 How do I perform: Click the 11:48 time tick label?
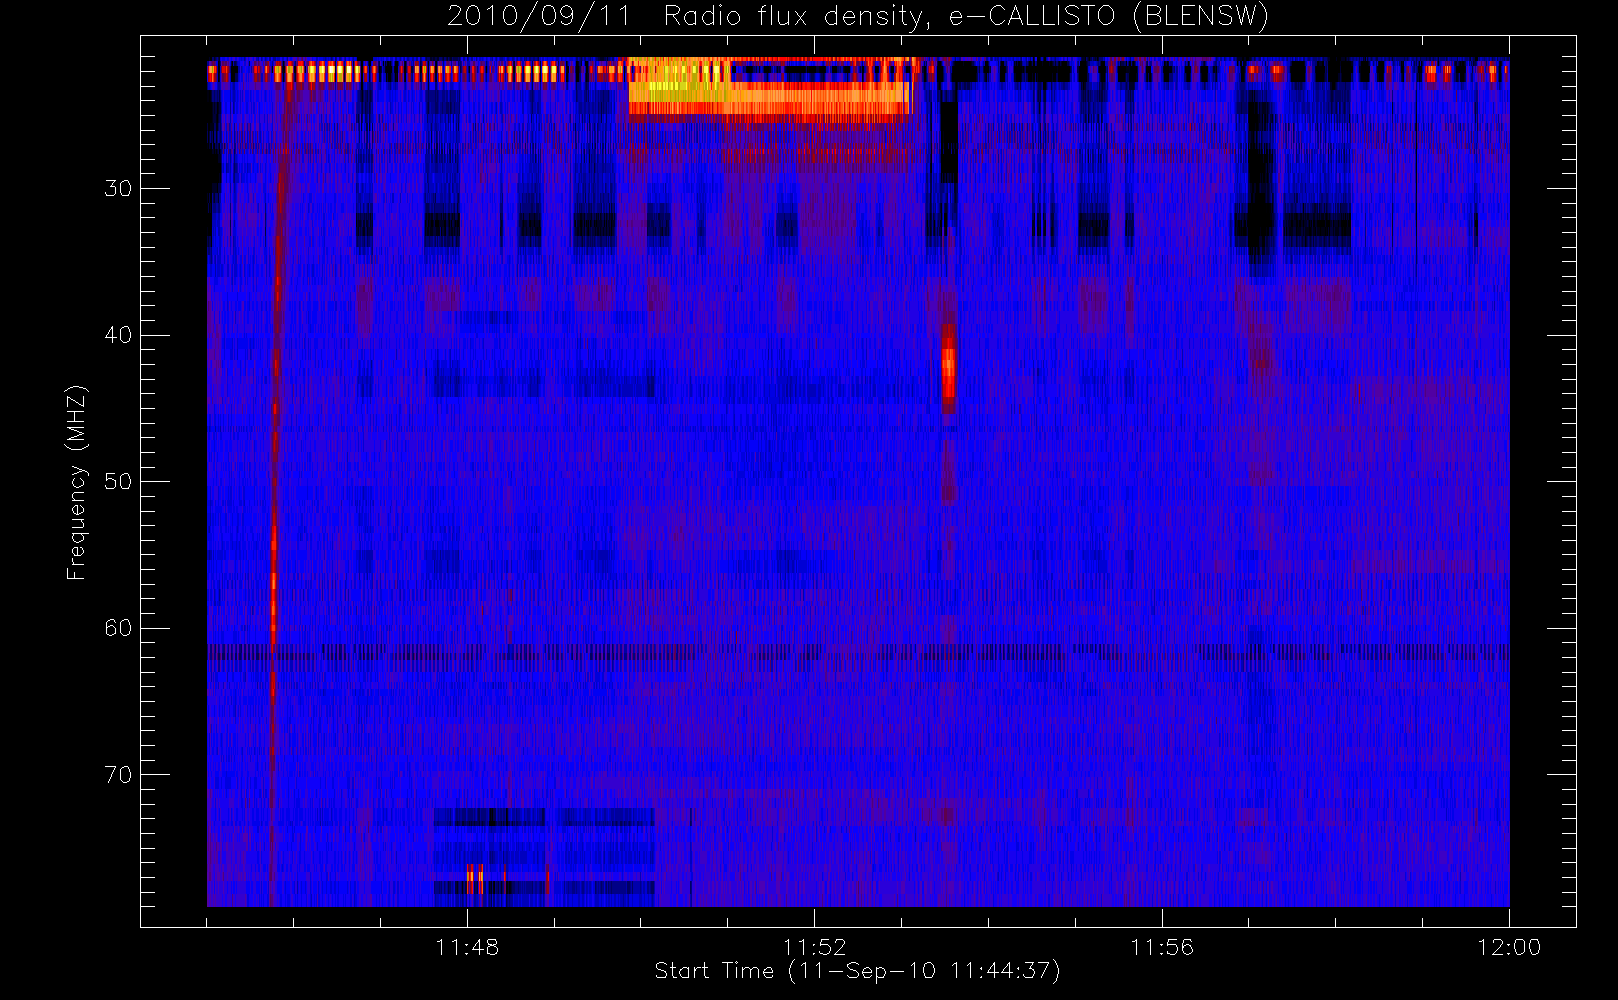pyautogui.click(x=467, y=947)
